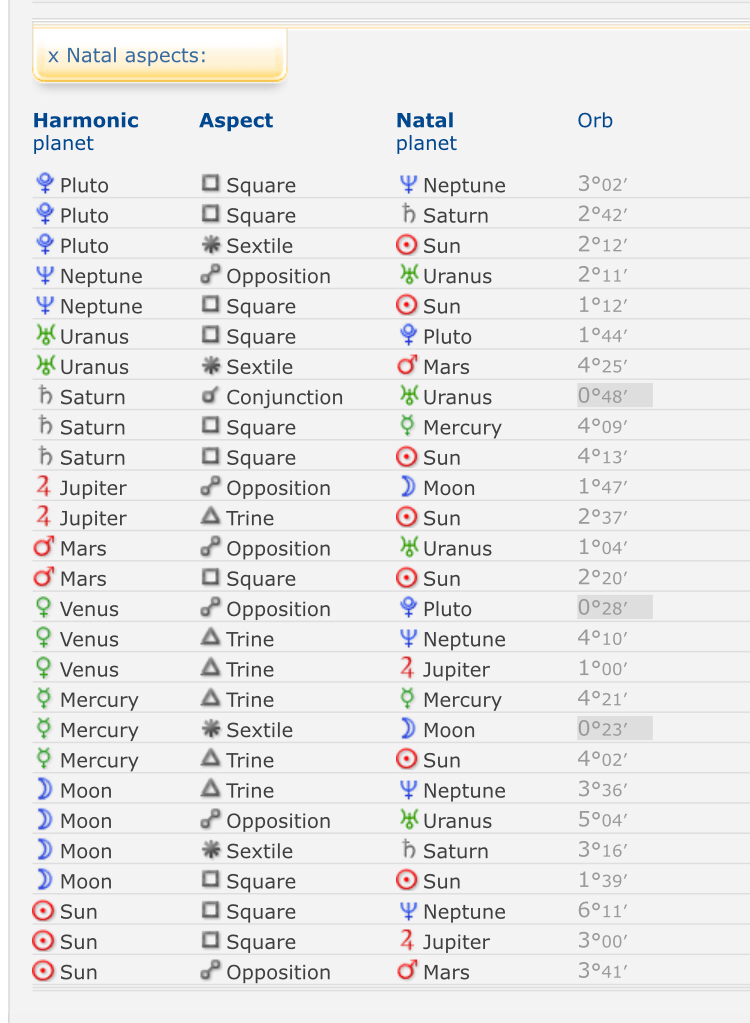Click natal Moon glyph in Jupiter opposition Moon row
The image size is (750, 1023).
click(407, 488)
